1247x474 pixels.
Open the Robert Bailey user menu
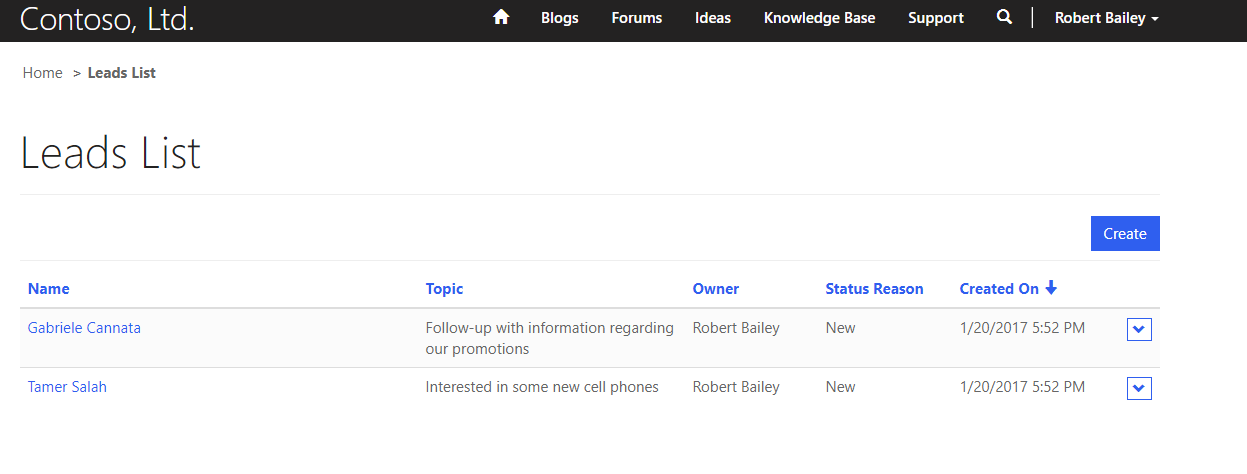tap(1106, 18)
